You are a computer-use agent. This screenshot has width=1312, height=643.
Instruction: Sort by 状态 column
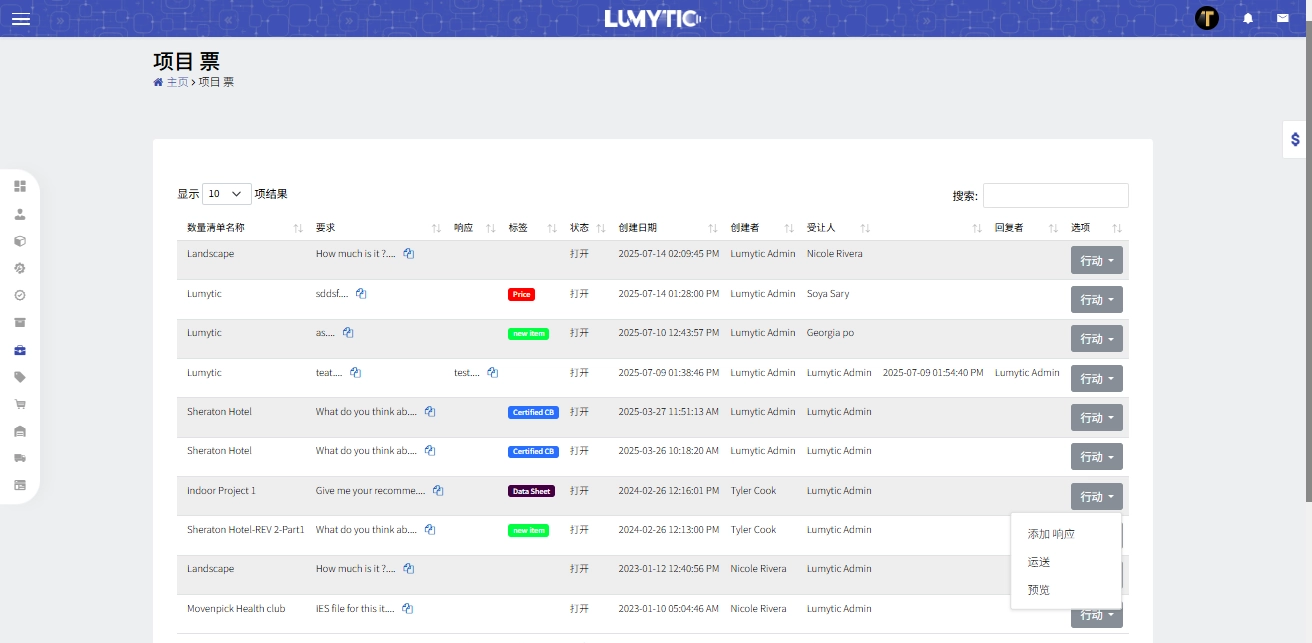tap(600, 228)
